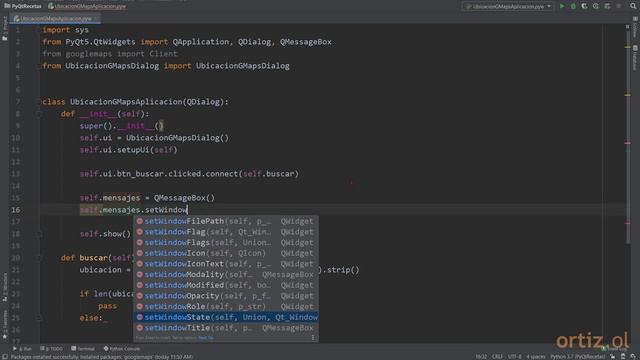Choose setWindowModified from completion list
The width and height of the screenshot is (640, 360).
pos(226,285)
